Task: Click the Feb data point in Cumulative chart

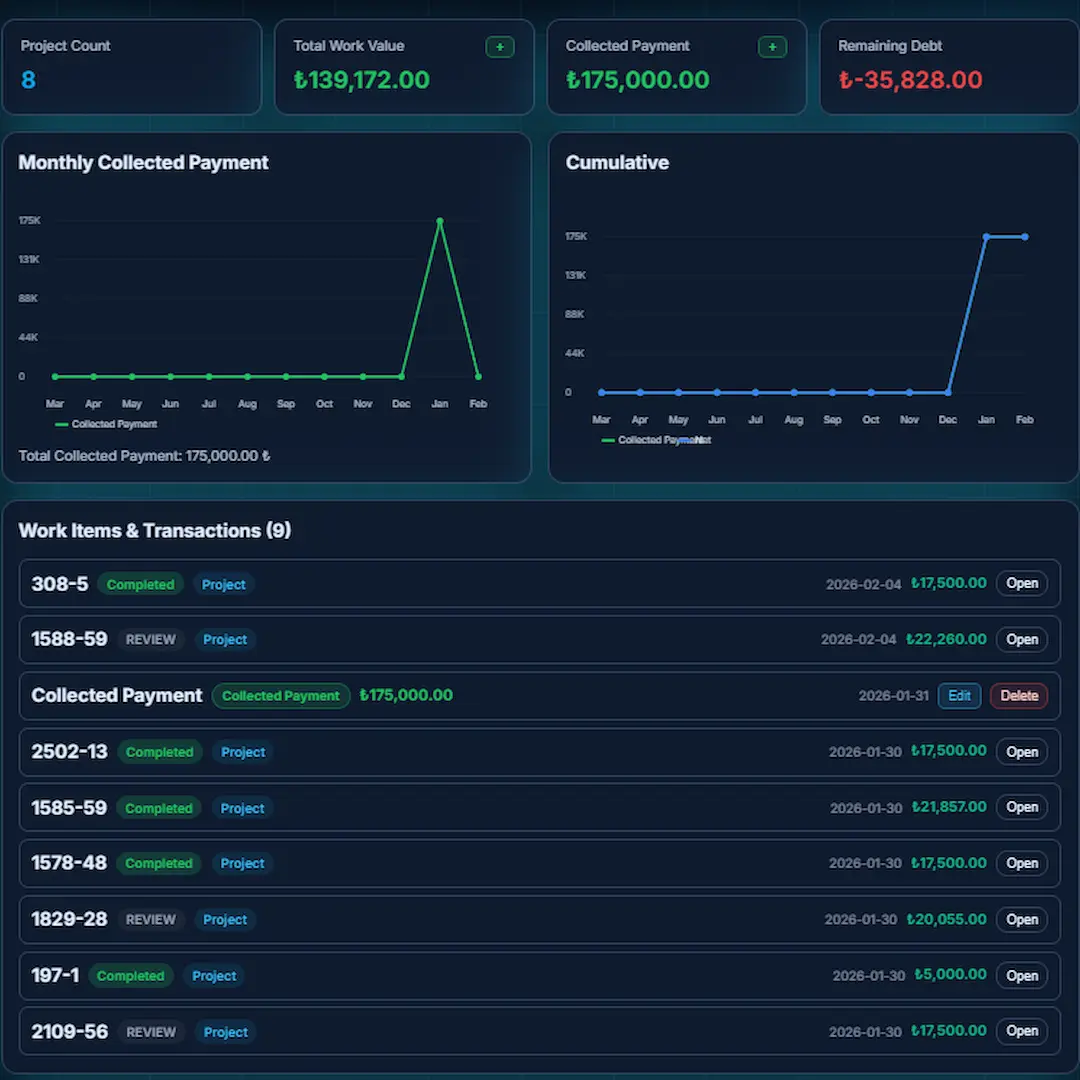Action: pyautogui.click(x=1025, y=237)
